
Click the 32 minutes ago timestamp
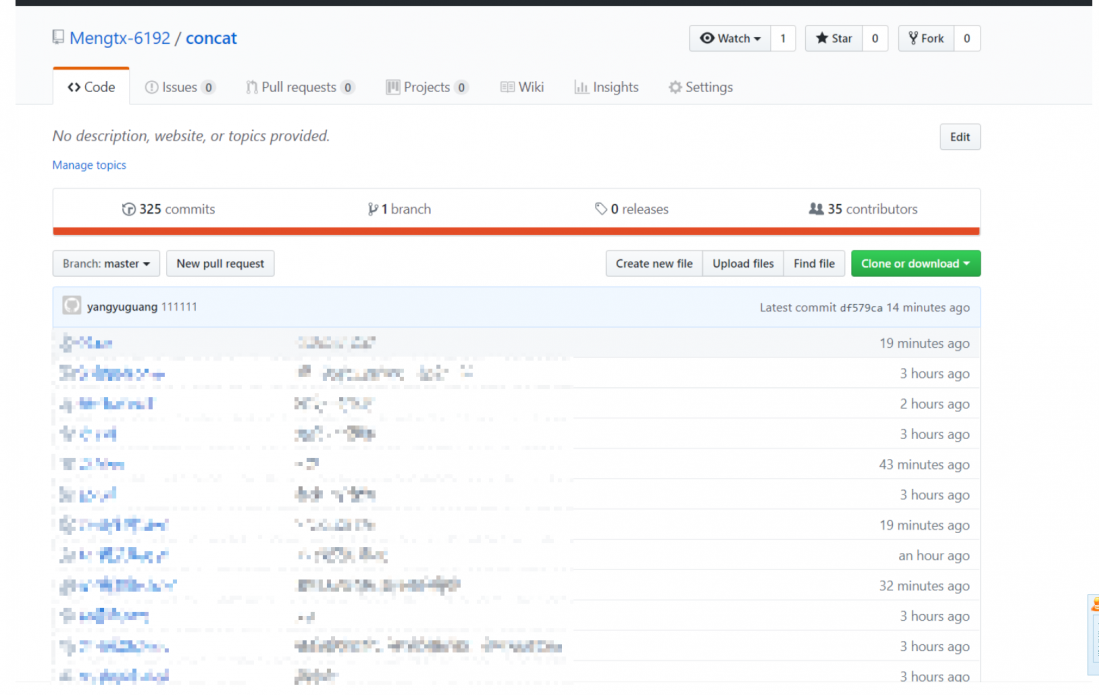coord(924,586)
